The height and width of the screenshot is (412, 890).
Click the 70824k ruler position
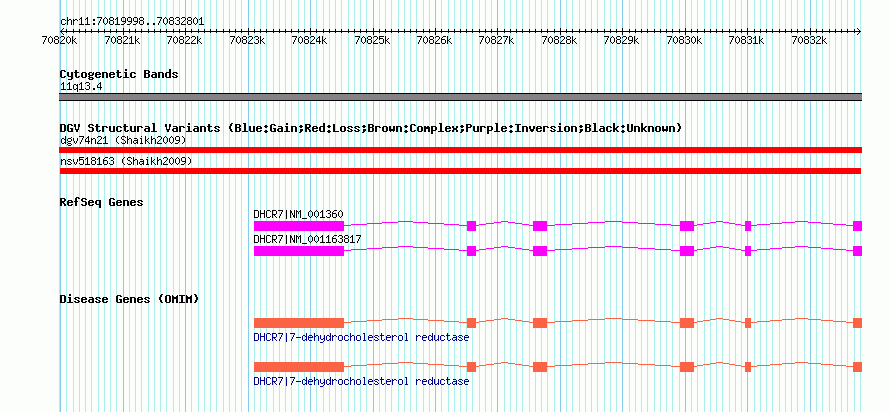pyautogui.click(x=310, y=40)
